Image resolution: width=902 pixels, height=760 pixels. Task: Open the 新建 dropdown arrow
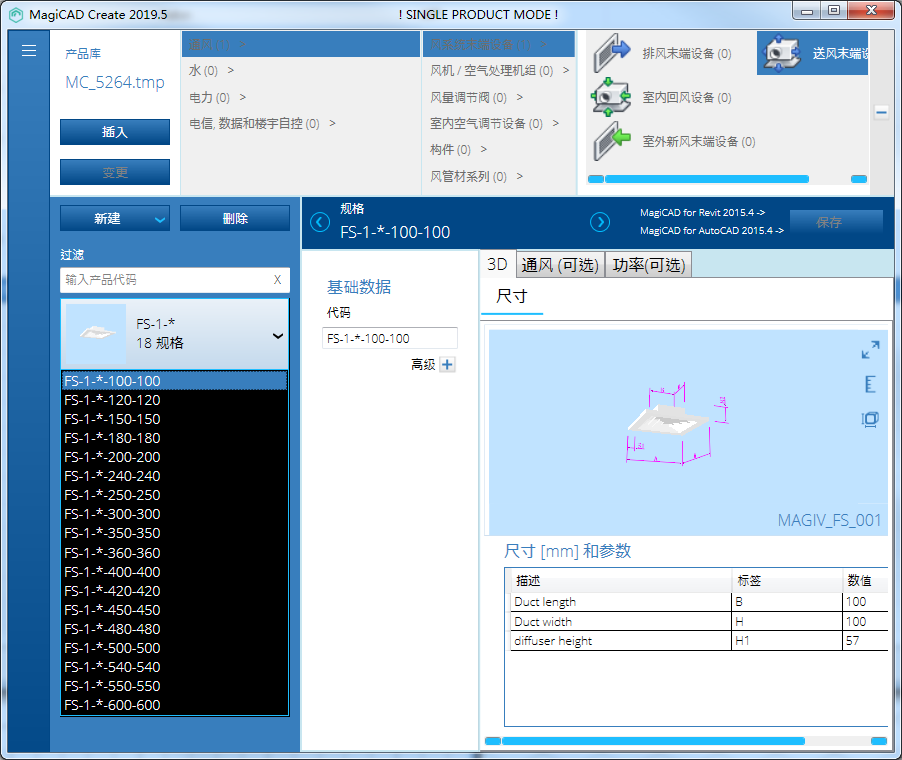point(160,219)
